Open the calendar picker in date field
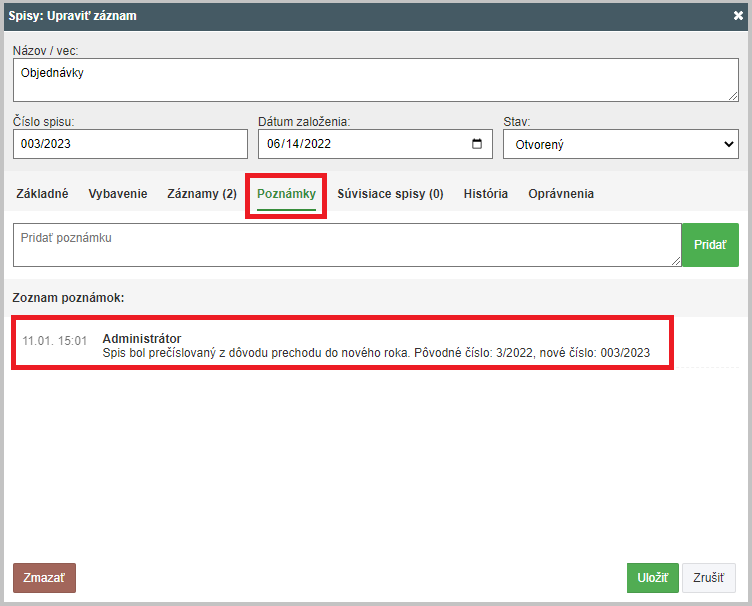The height and width of the screenshot is (606, 752). pyautogui.click(x=477, y=144)
